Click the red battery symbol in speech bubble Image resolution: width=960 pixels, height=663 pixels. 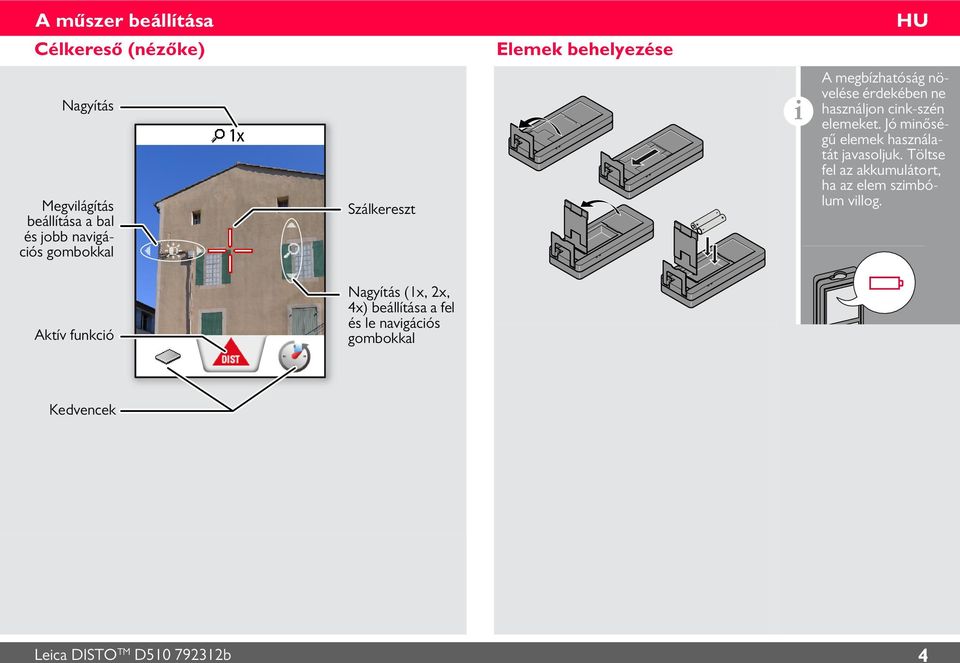886,283
